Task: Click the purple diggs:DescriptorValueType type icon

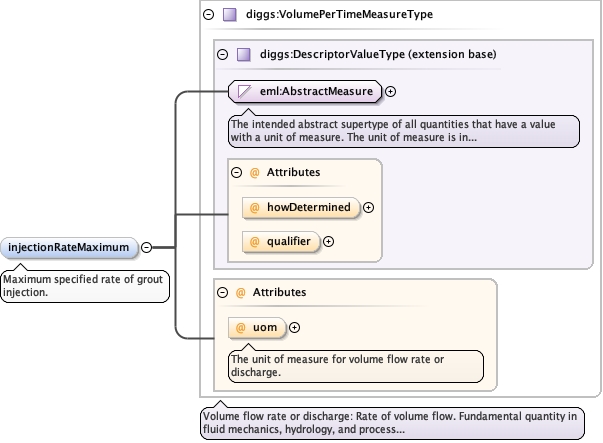Action: coord(244,53)
